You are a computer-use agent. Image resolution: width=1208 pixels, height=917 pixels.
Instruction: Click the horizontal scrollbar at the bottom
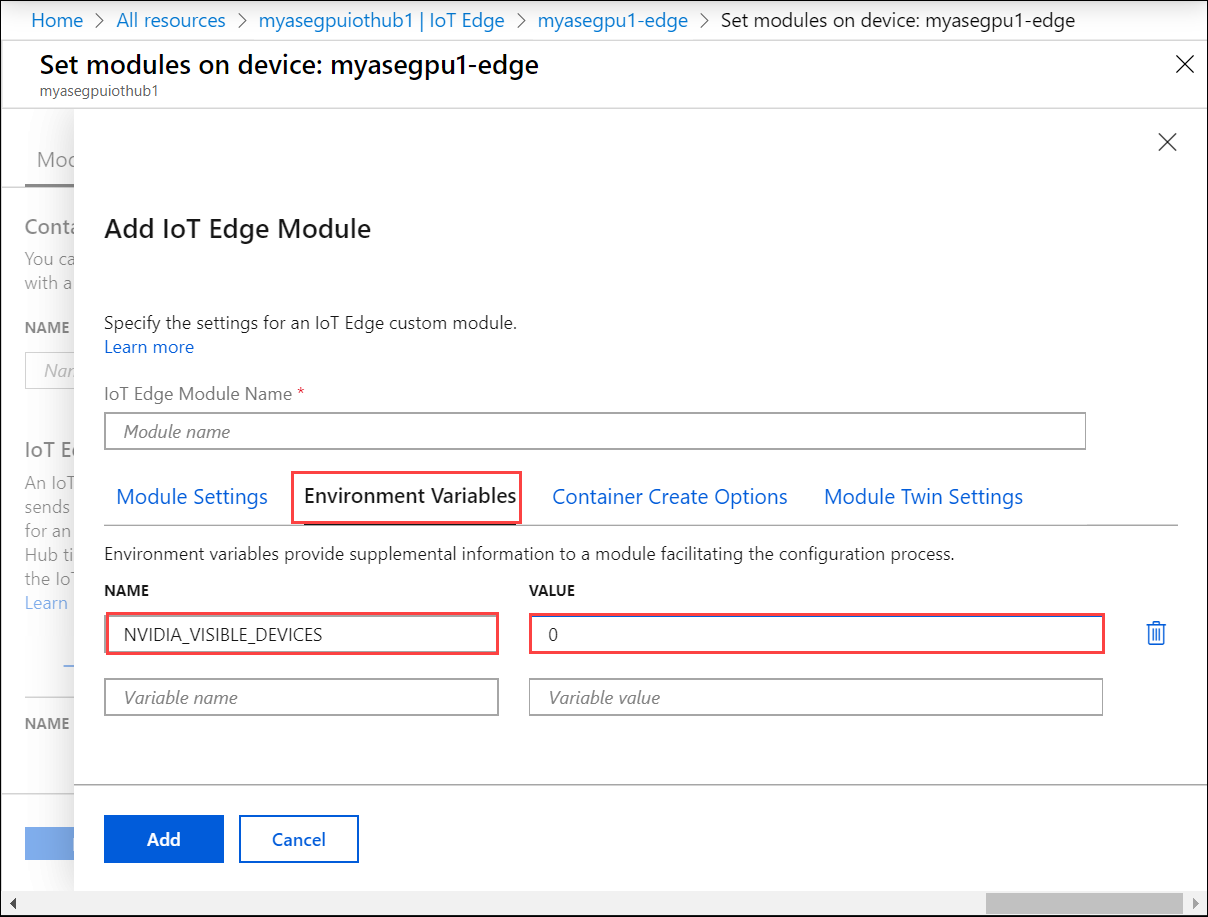click(x=1085, y=903)
